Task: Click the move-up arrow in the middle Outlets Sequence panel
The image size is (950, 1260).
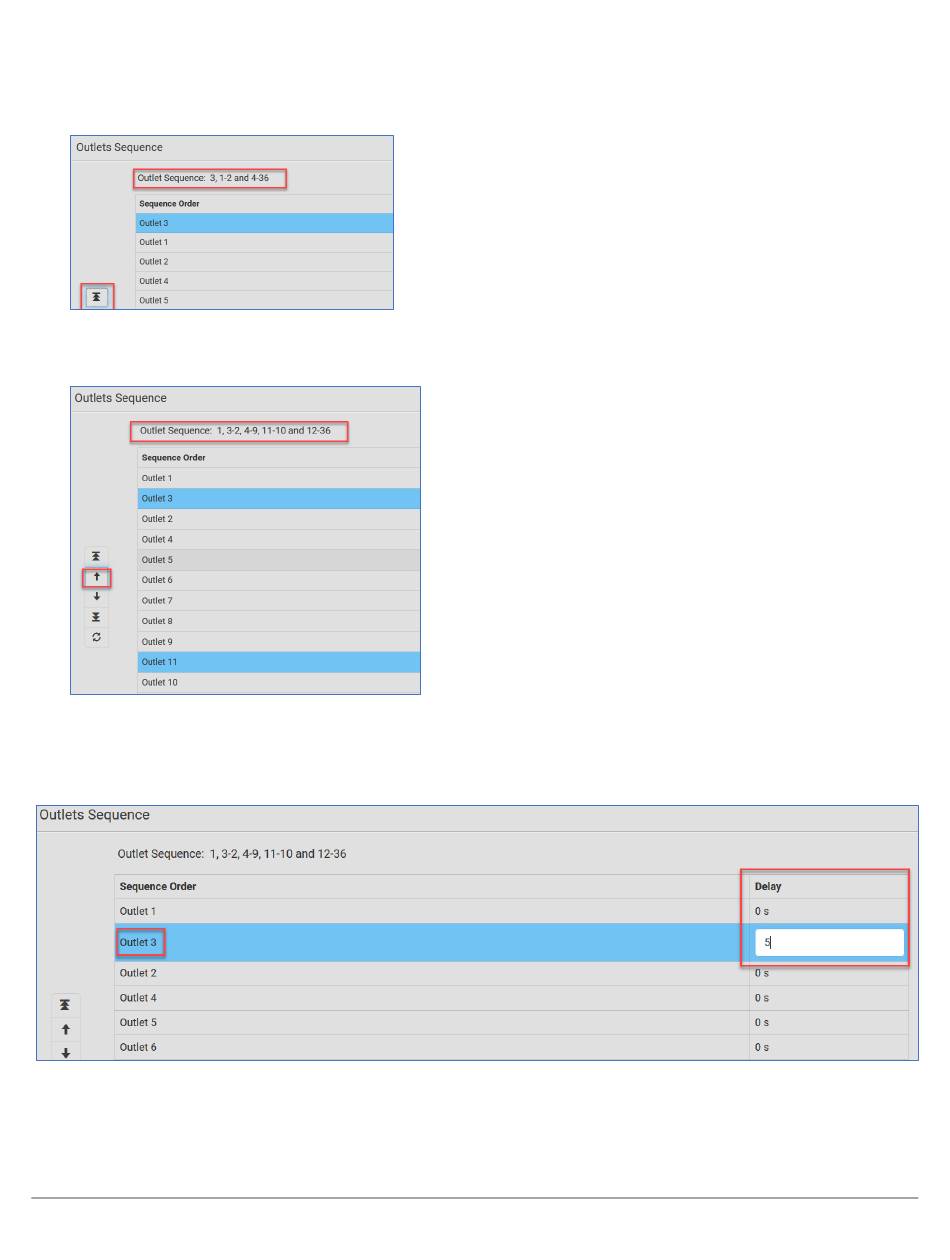Action: (97, 577)
